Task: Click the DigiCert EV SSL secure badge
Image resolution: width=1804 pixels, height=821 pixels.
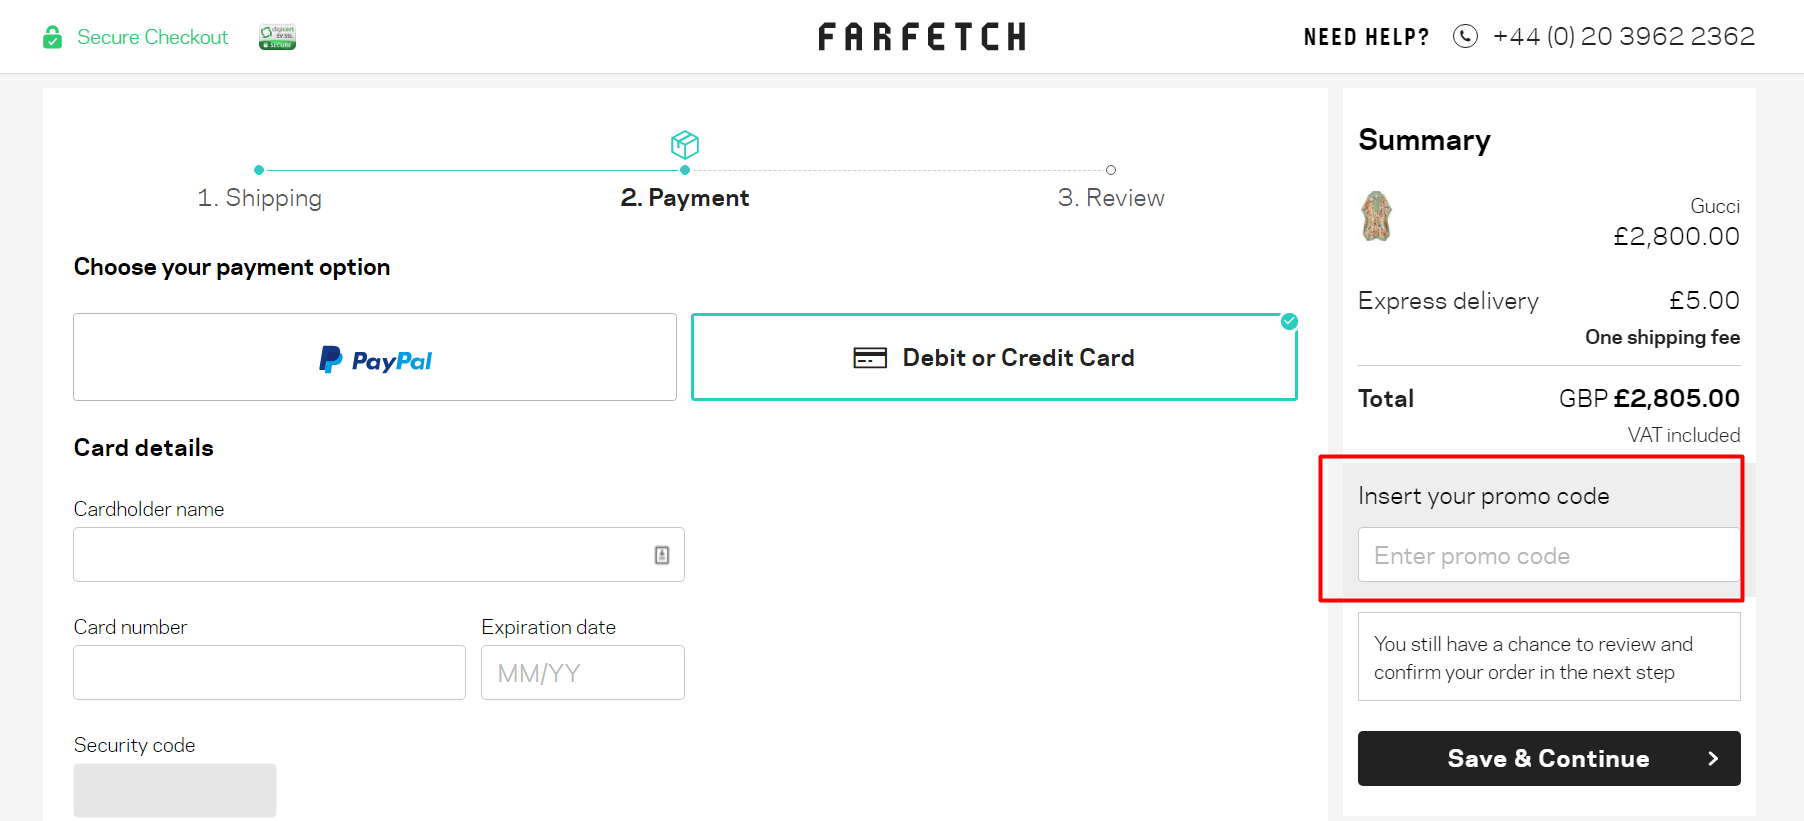Action: coord(276,36)
